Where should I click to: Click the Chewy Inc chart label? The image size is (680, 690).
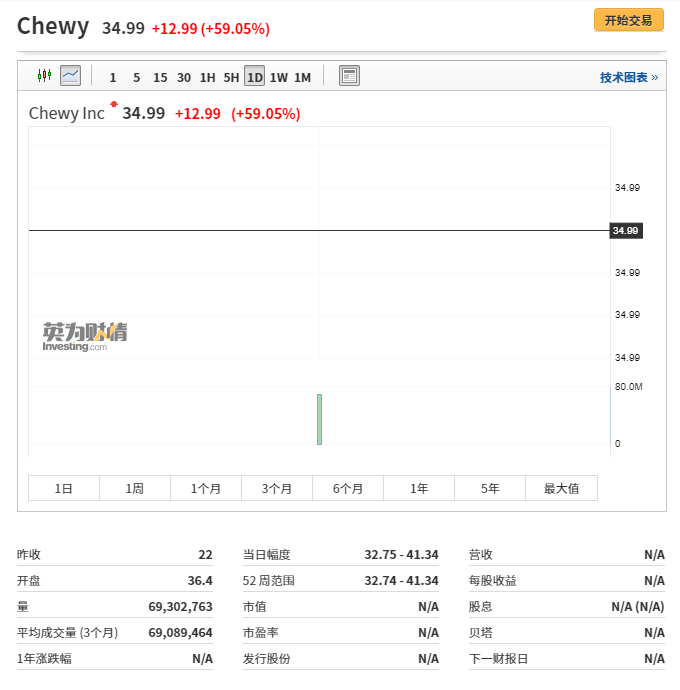click(66, 114)
